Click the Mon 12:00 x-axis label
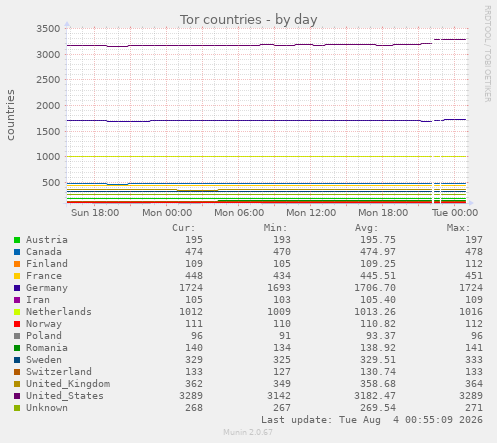The width and height of the screenshot is (497, 443). (x=311, y=213)
